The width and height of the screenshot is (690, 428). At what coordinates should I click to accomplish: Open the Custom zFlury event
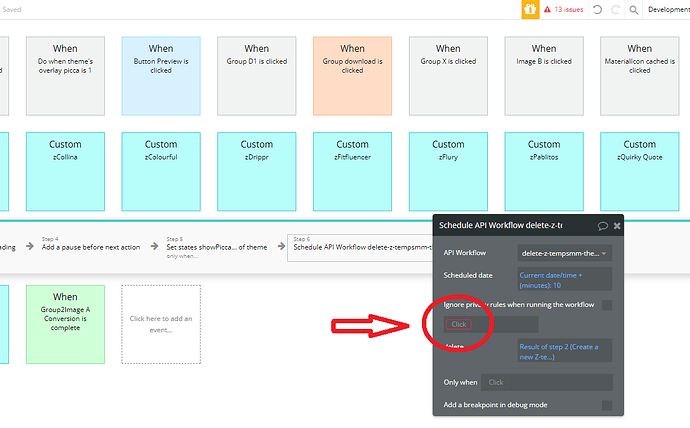point(448,172)
